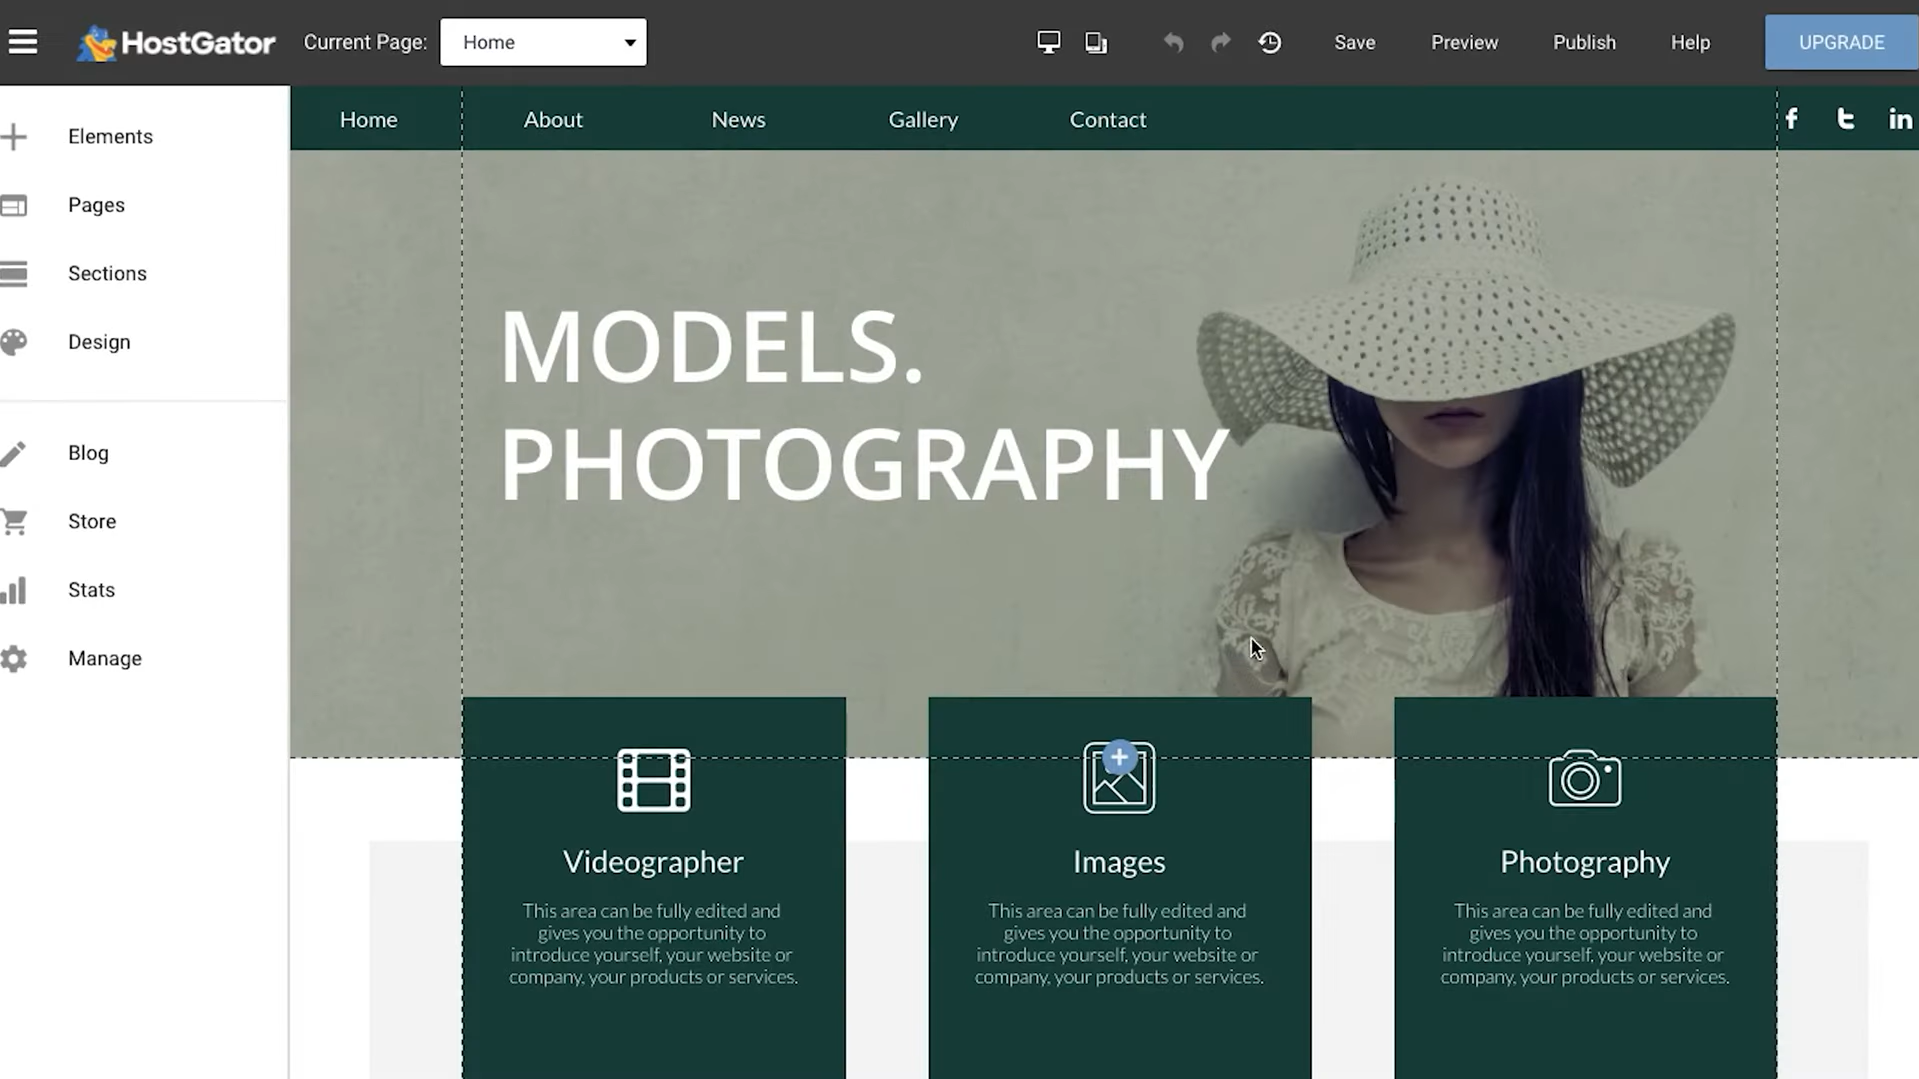The image size is (1919, 1079).
Task: Click the Facebook social icon
Action: (x=1790, y=118)
